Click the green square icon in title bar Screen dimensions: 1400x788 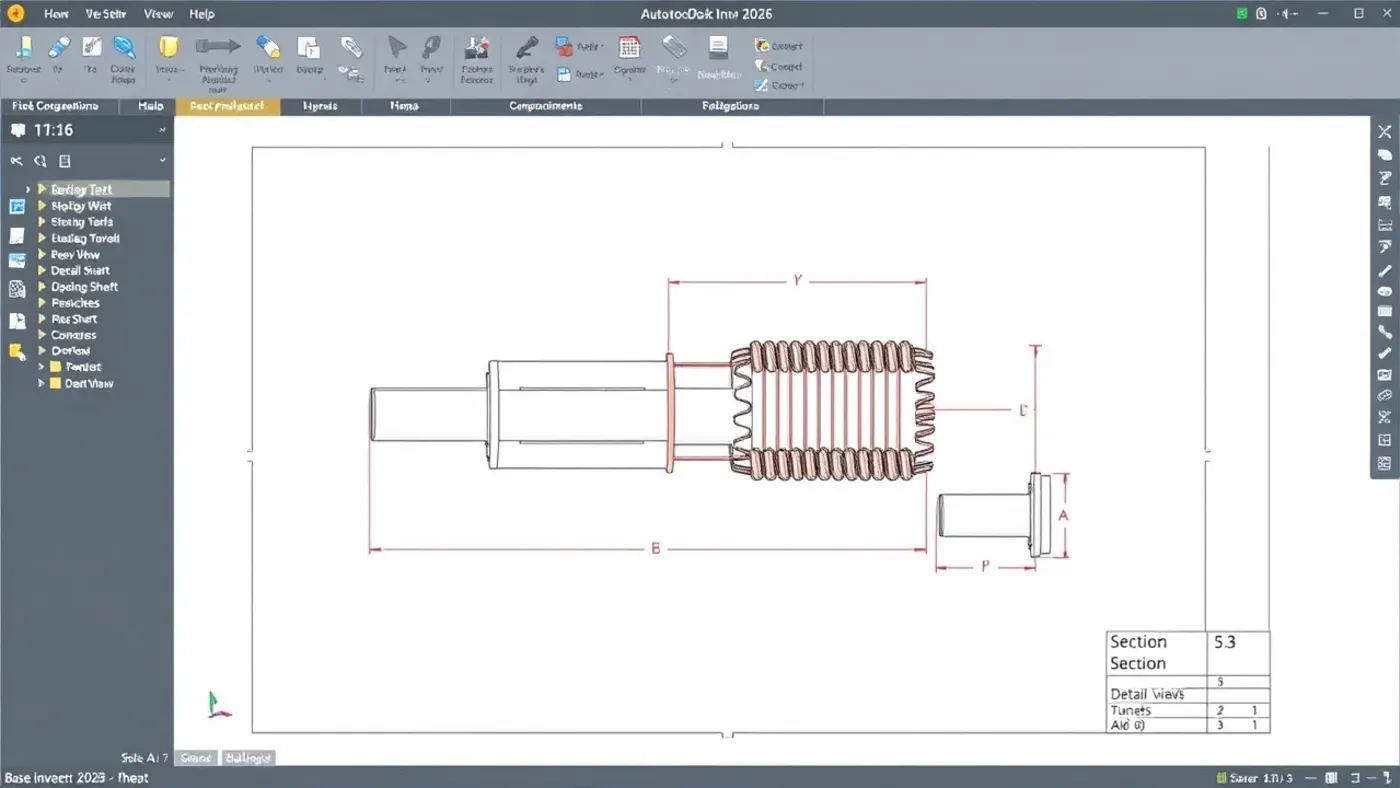[x=1241, y=14]
